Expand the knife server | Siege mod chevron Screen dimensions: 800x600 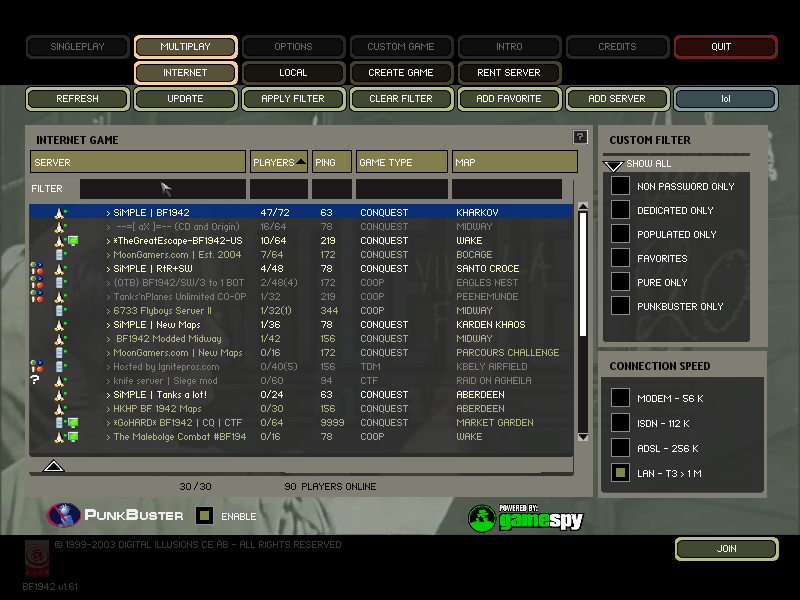point(108,381)
